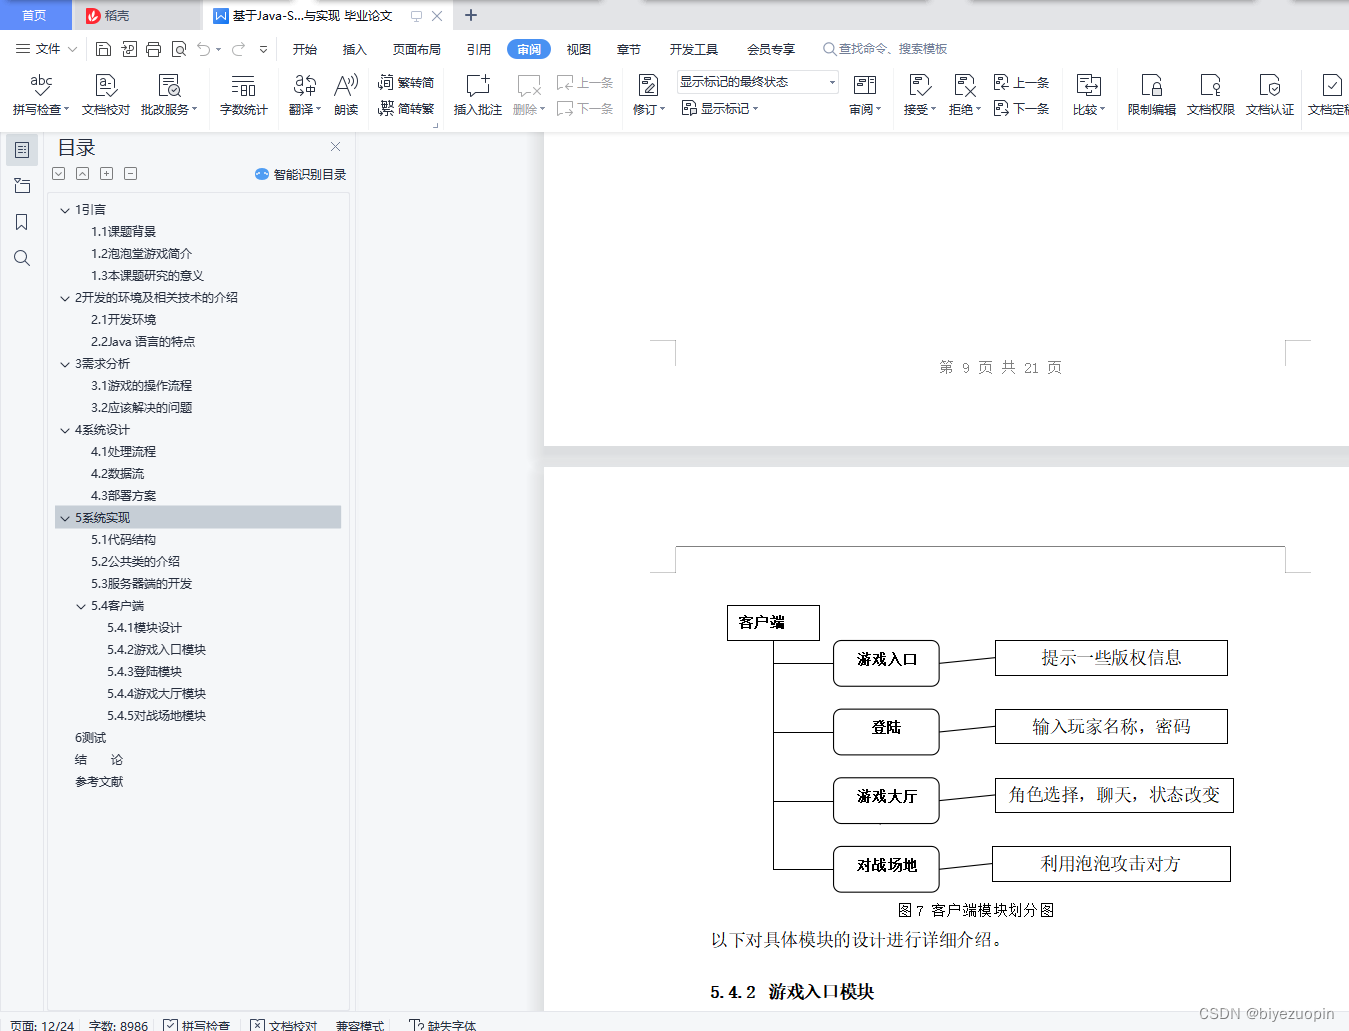
Task: Collapse the 1引言 outline section
Action: [x=65, y=210]
